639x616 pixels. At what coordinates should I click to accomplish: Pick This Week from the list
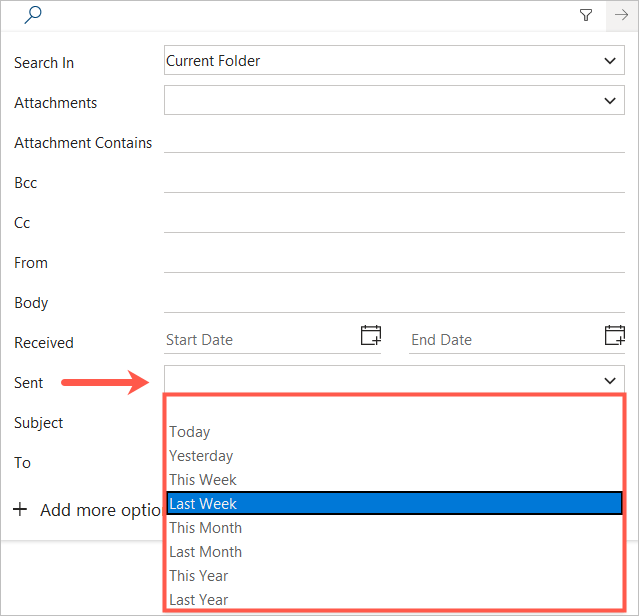click(203, 480)
